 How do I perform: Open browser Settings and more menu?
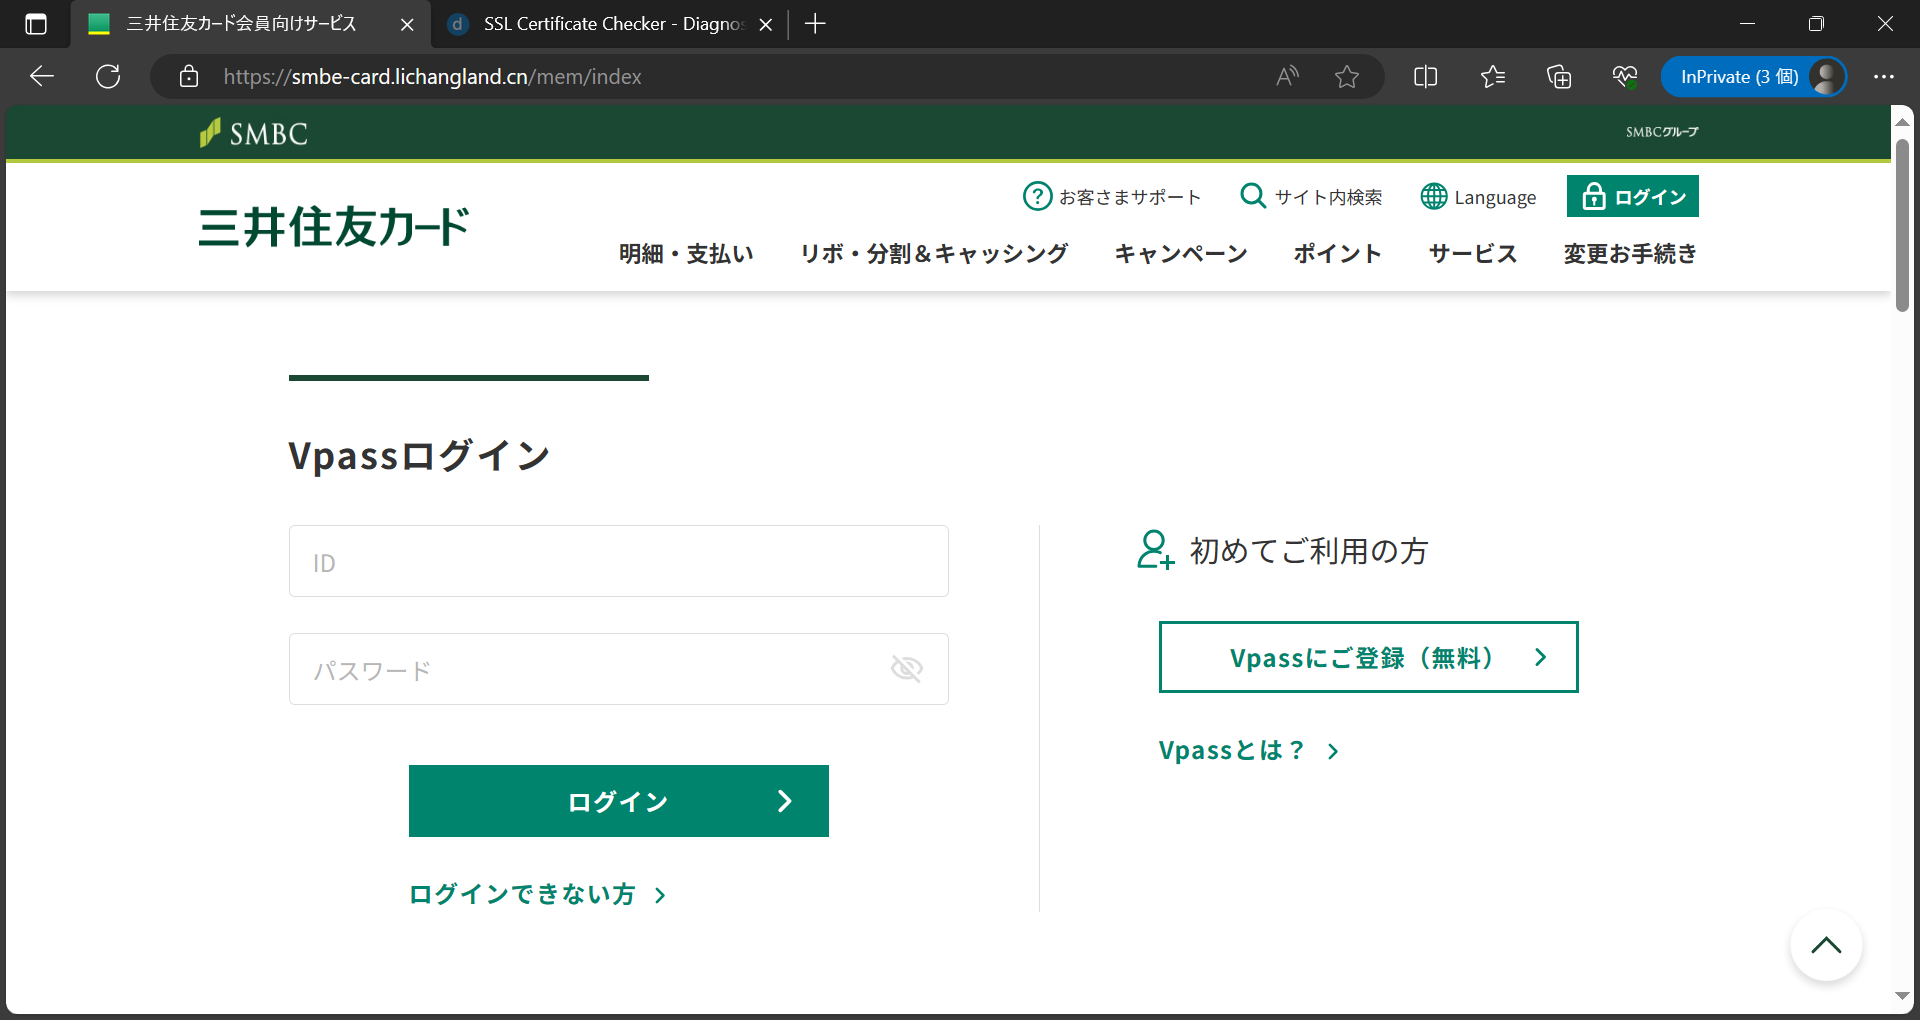click(1884, 77)
